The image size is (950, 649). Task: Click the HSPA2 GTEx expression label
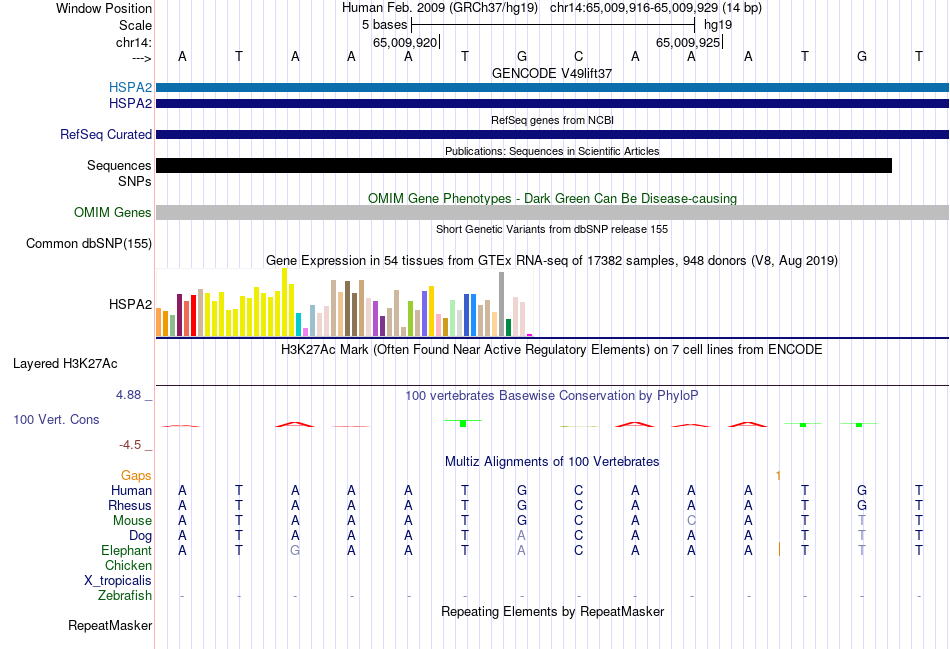click(130, 304)
